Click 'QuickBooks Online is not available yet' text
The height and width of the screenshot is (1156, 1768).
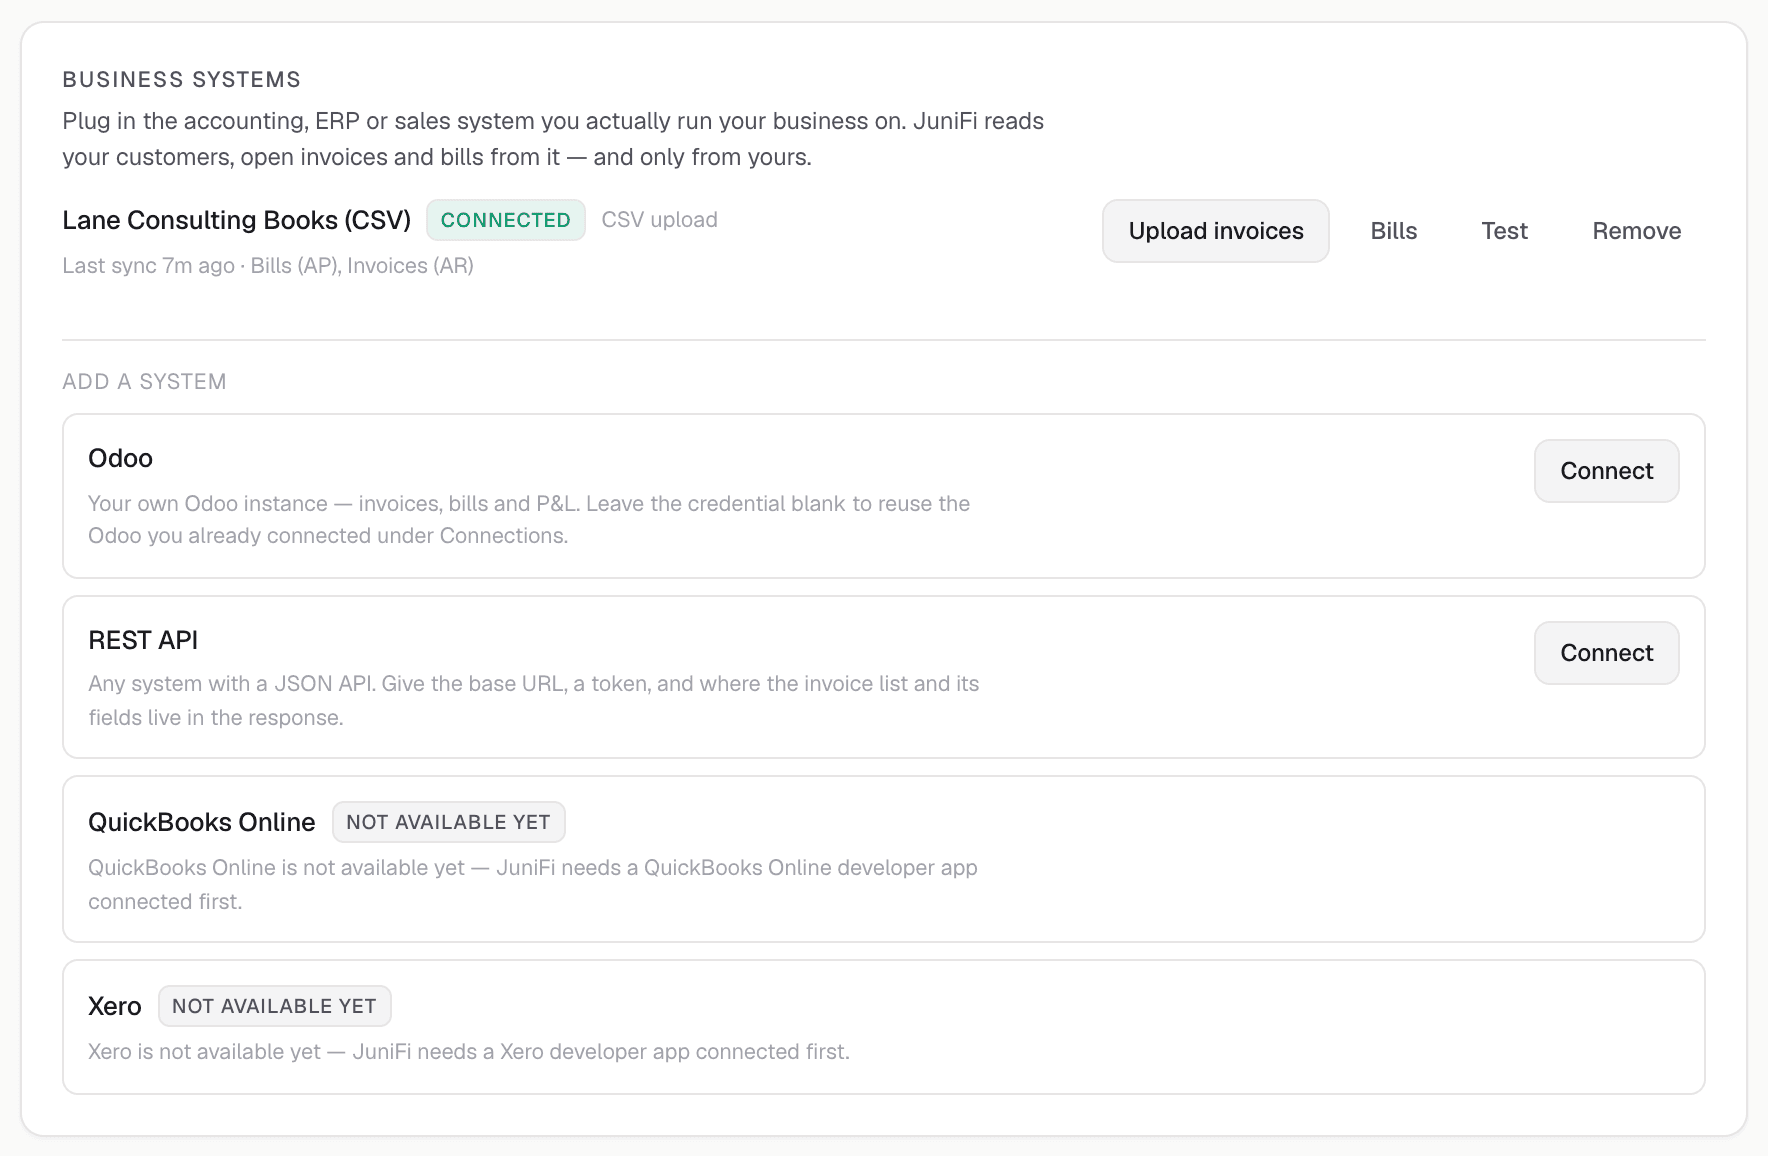(533, 885)
